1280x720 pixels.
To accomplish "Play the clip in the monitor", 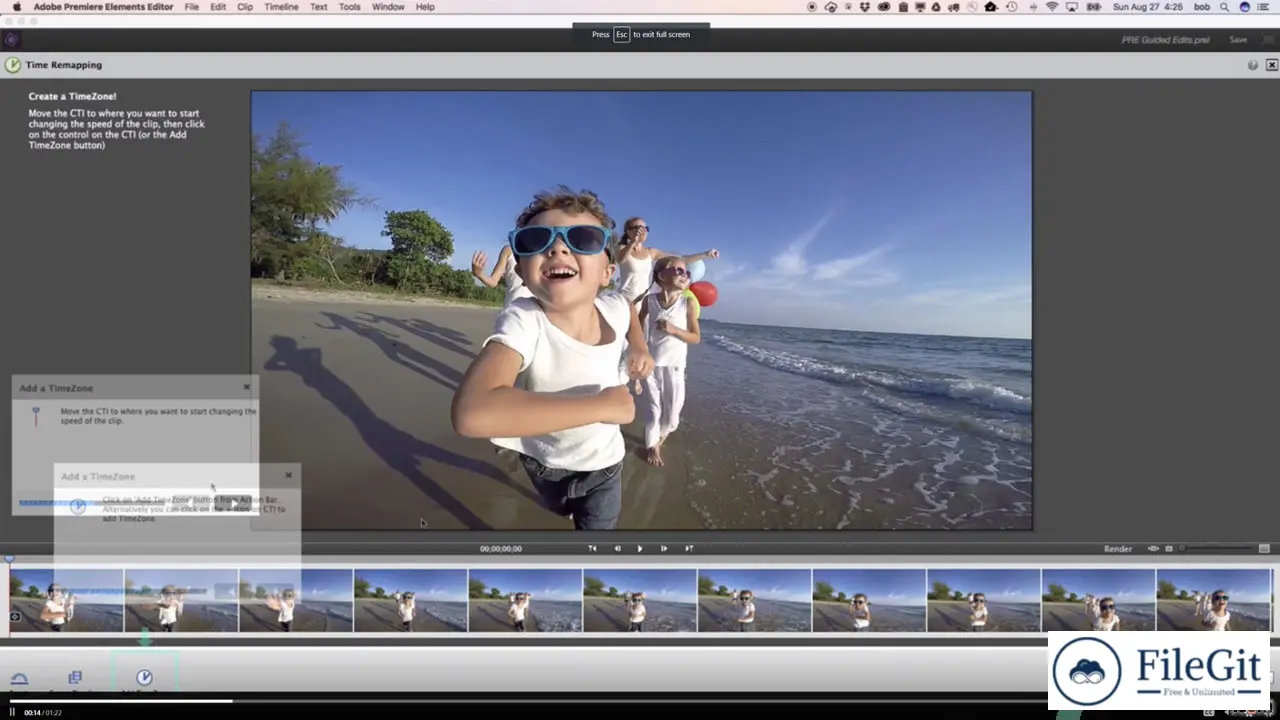I will (640, 548).
